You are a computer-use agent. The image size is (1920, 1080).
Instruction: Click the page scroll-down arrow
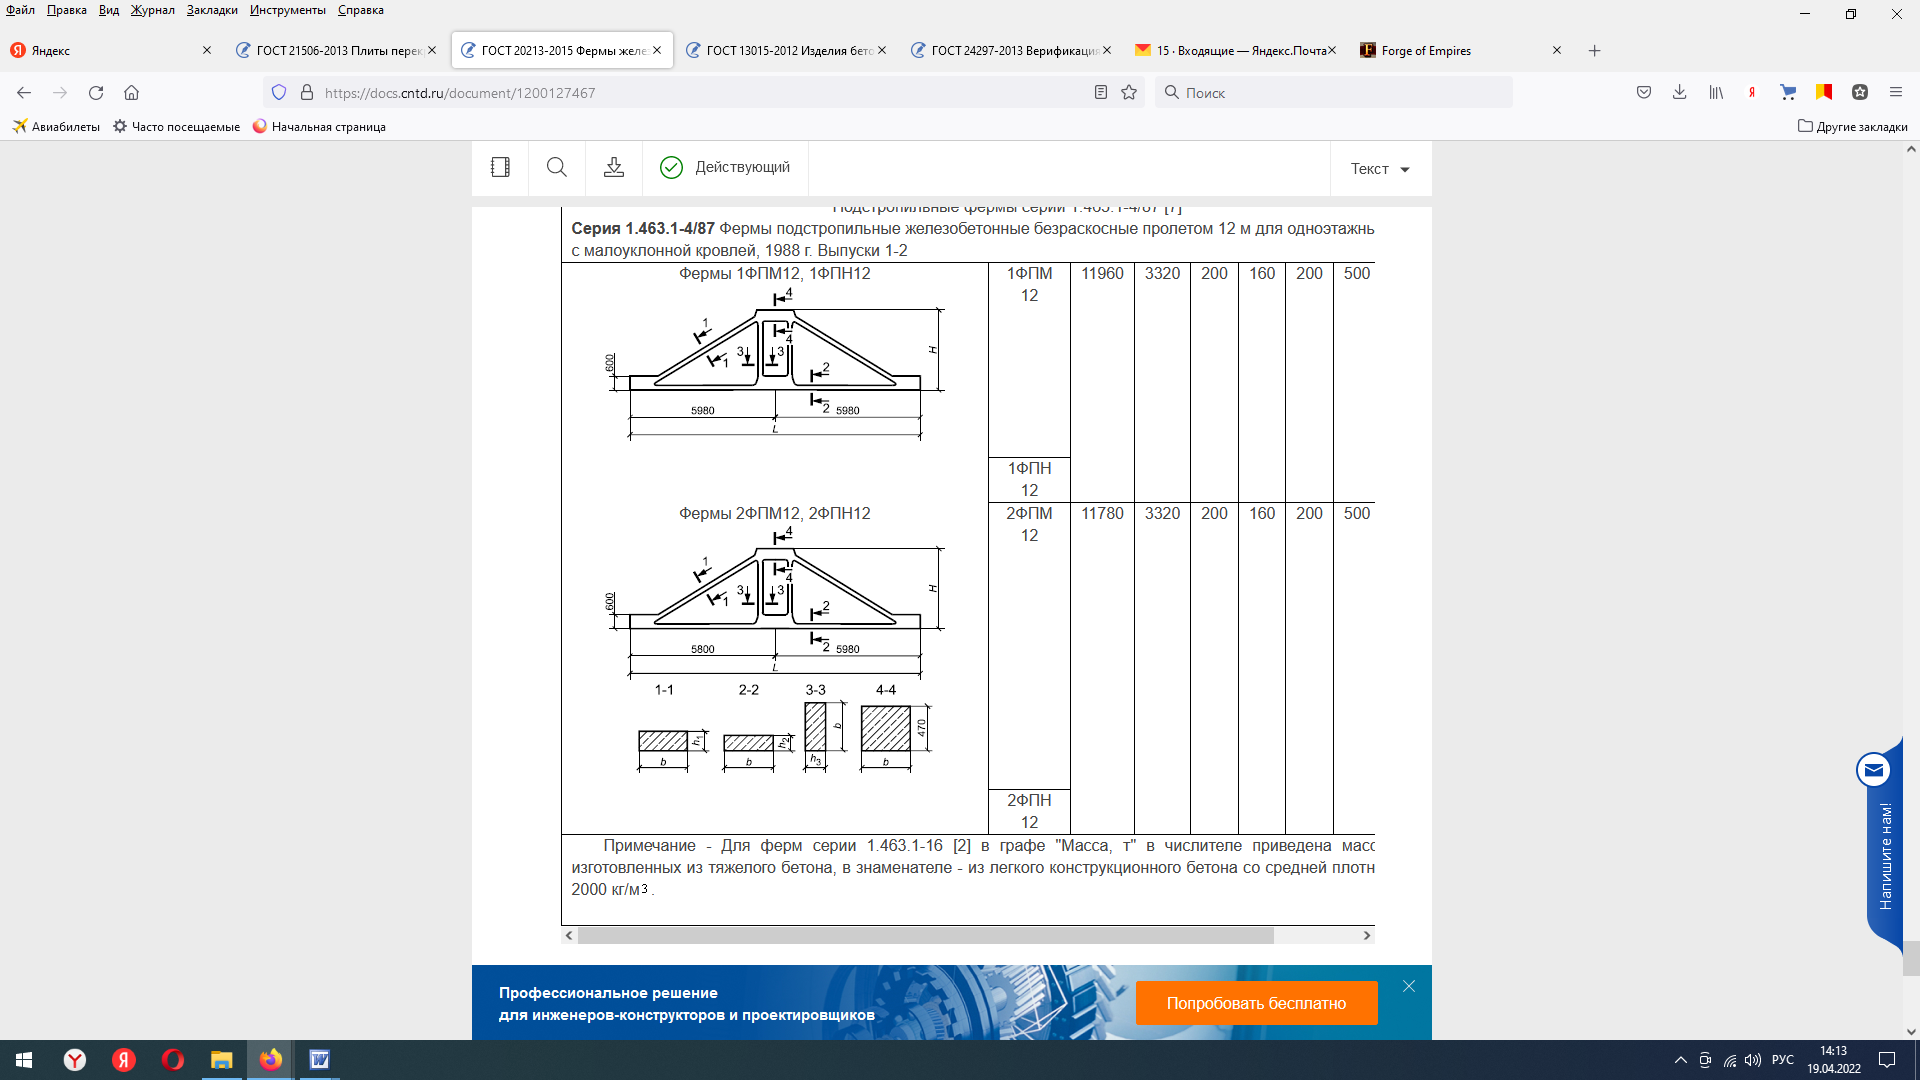tap(1911, 1032)
